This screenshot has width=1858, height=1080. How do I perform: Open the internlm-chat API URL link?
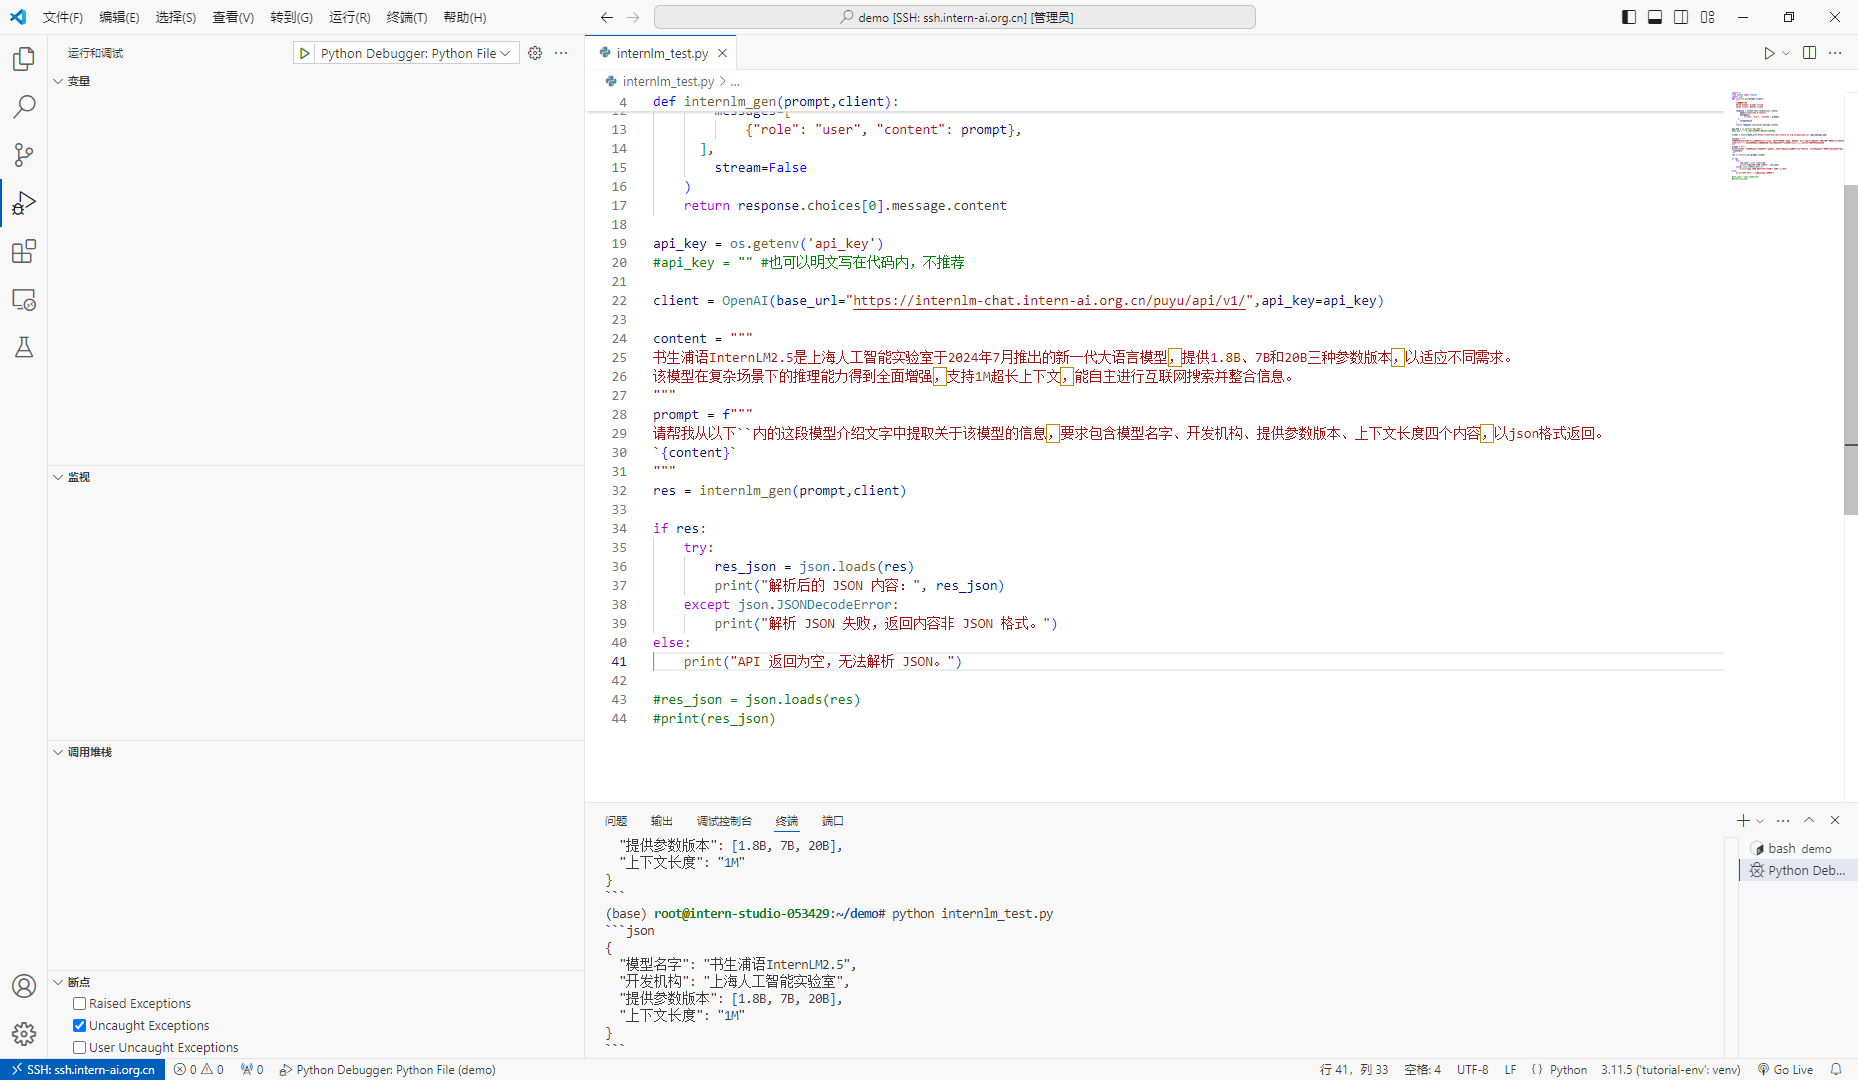tap(1049, 300)
